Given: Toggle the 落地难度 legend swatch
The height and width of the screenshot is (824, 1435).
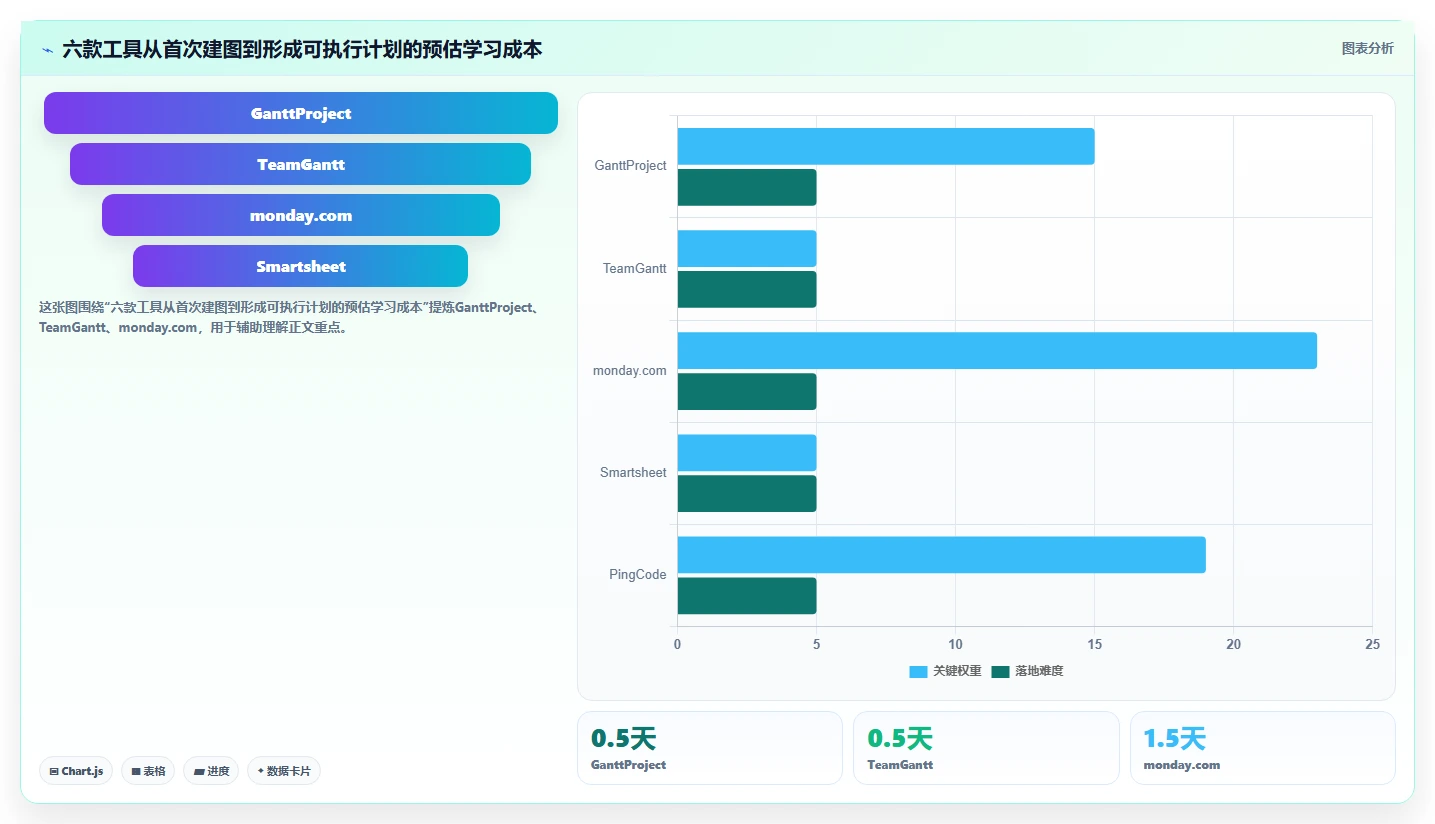Looking at the screenshot, I should 1000,672.
